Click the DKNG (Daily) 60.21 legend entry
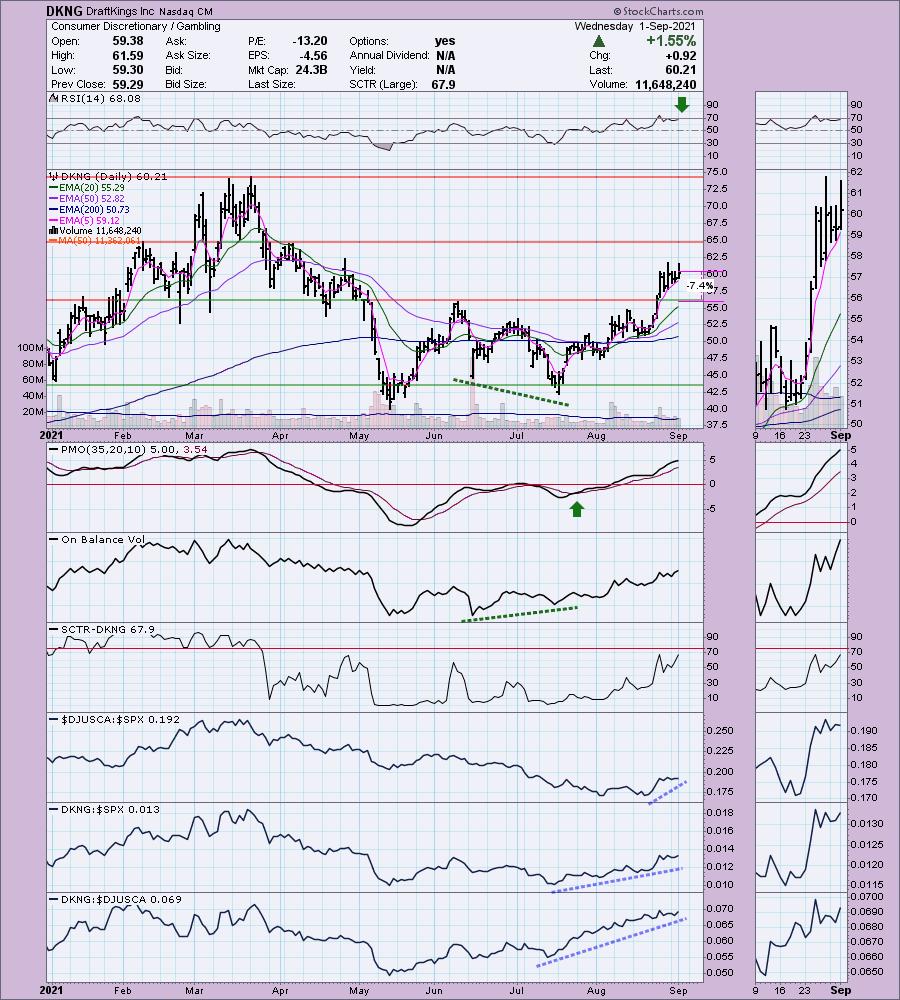This screenshot has height=1000, width=900. click(x=108, y=177)
